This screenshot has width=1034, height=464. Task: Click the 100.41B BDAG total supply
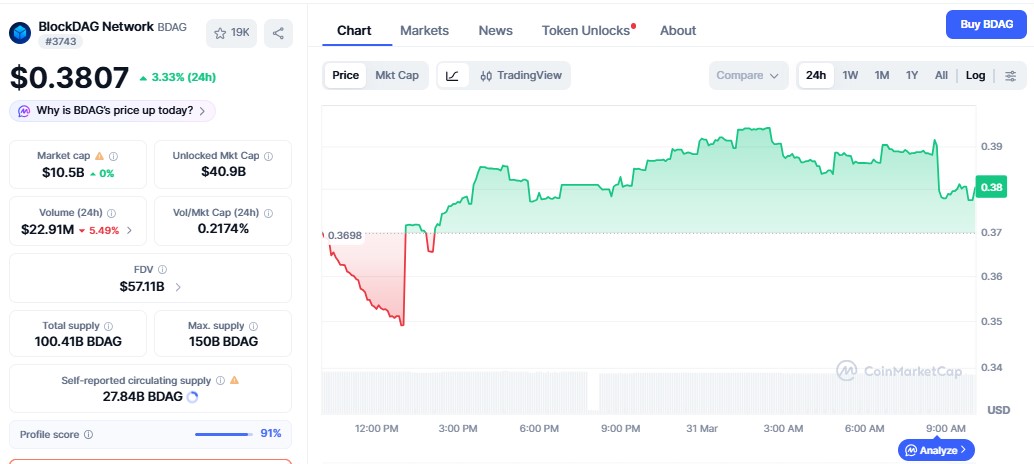point(78,341)
